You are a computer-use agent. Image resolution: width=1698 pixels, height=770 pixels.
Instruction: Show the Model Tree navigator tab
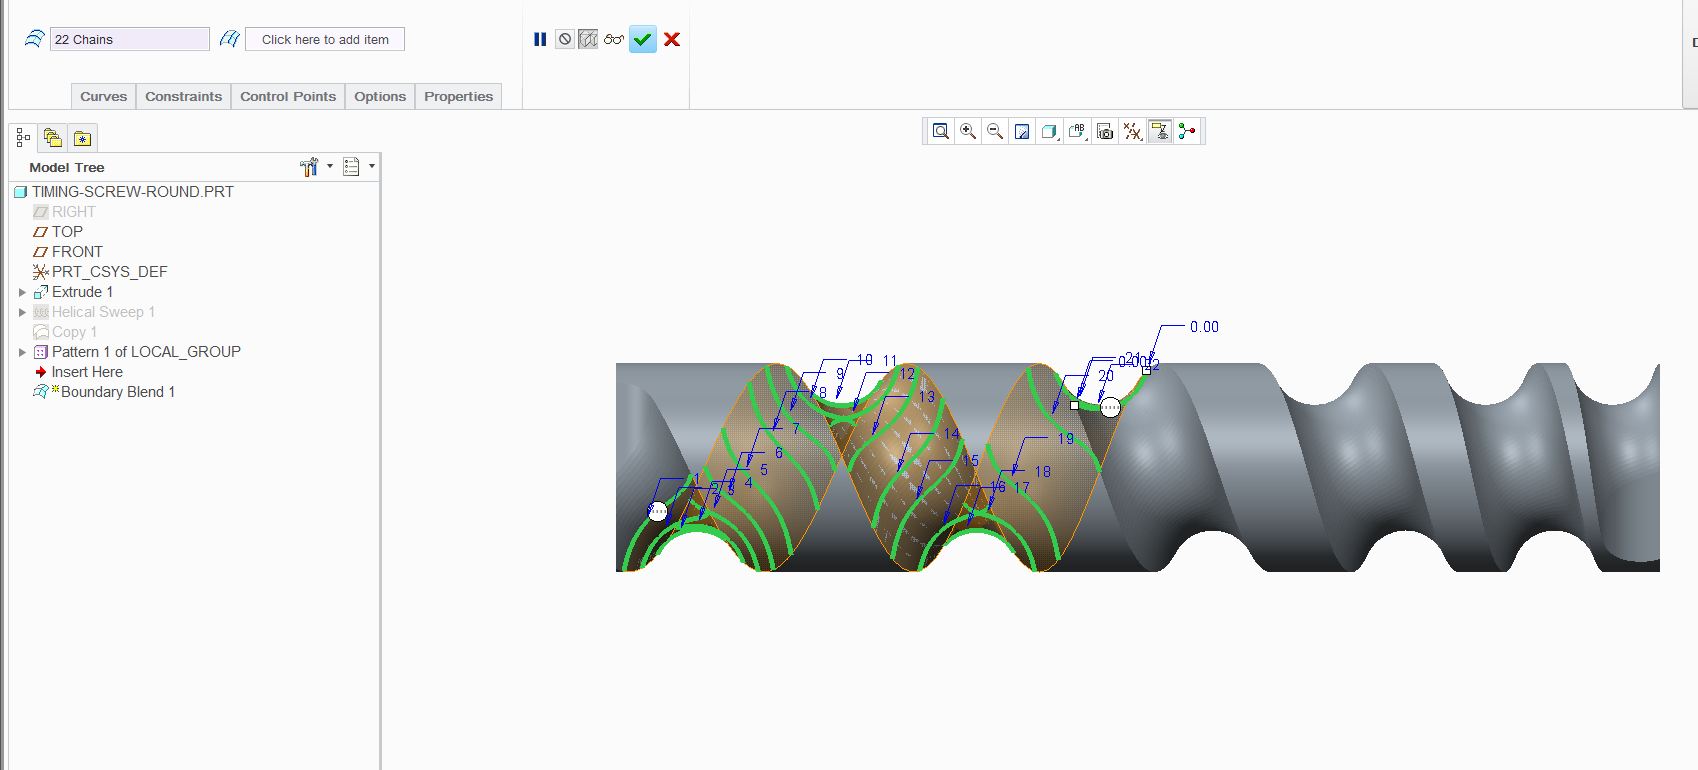coord(23,138)
